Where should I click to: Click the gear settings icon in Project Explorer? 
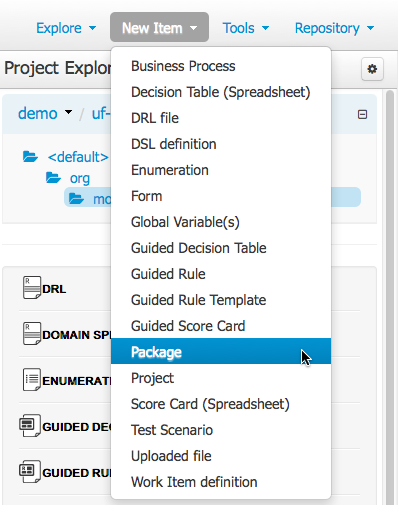372,69
